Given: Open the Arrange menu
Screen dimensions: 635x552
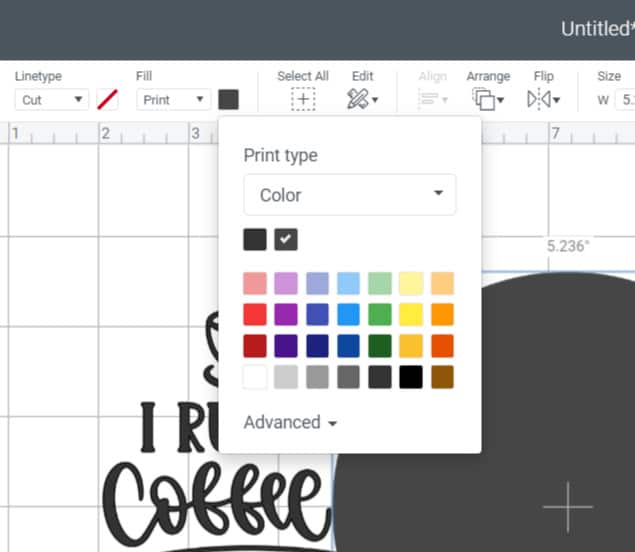Looking at the screenshot, I should click(x=488, y=99).
